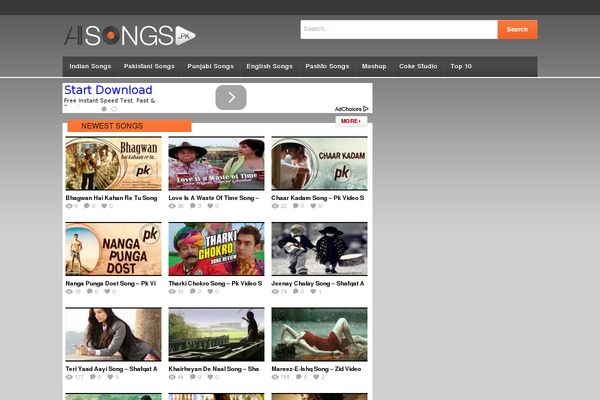Like the Jeenay Chalay song
600x400 pixels.
(313, 292)
